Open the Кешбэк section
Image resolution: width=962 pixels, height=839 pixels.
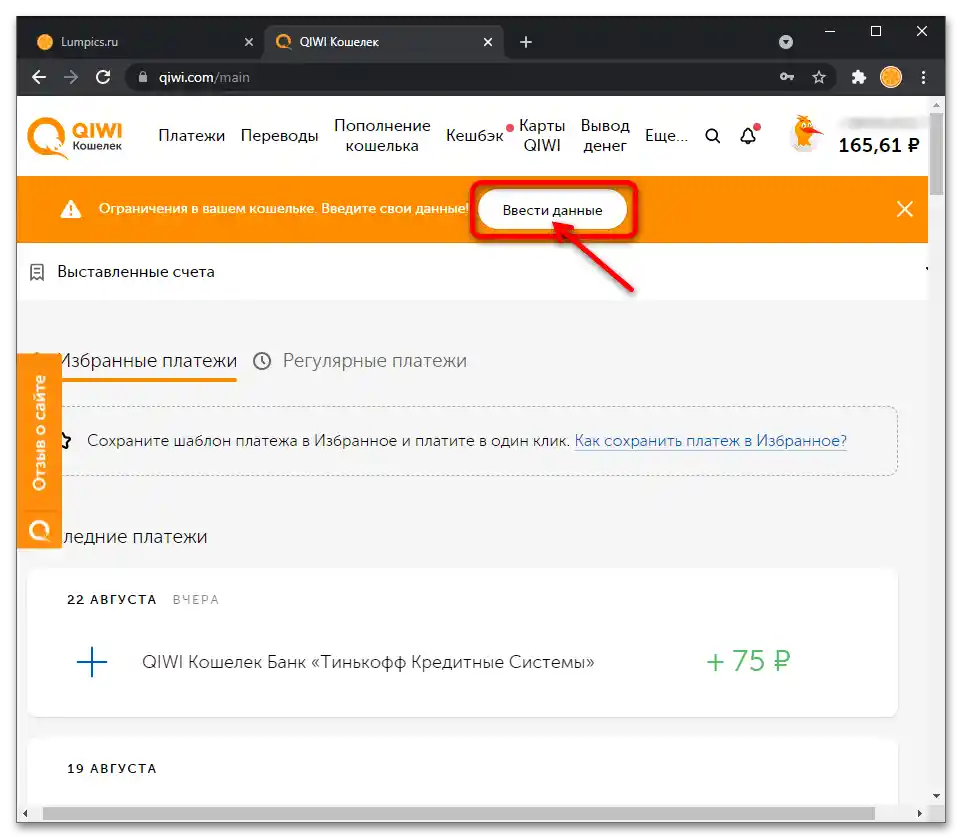[474, 136]
